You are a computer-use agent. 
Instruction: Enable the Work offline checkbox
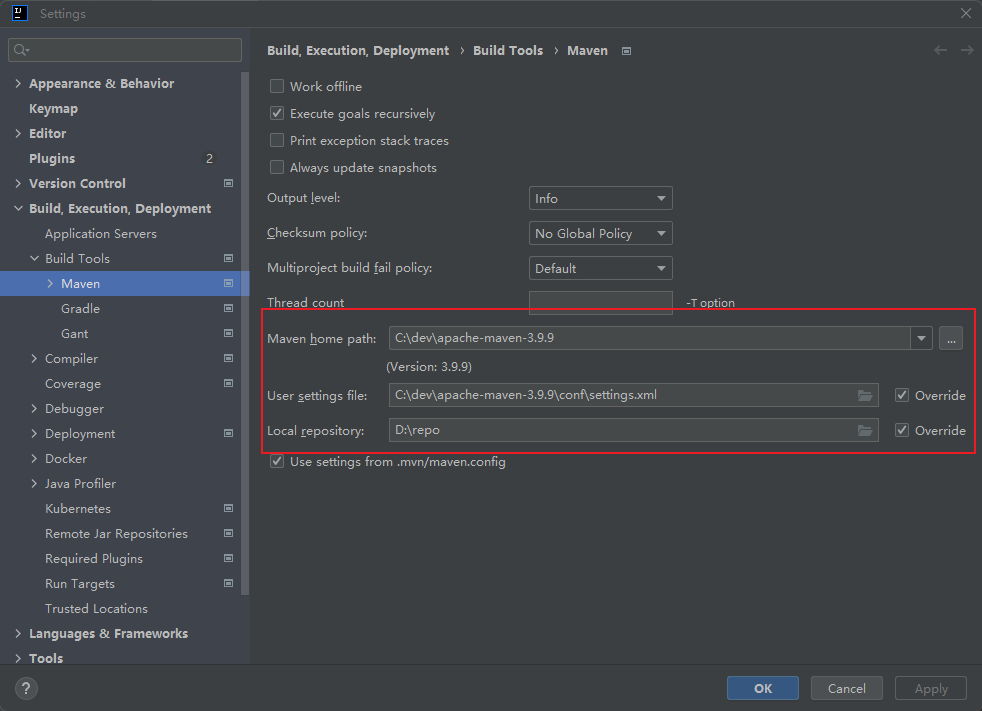pyautogui.click(x=277, y=87)
